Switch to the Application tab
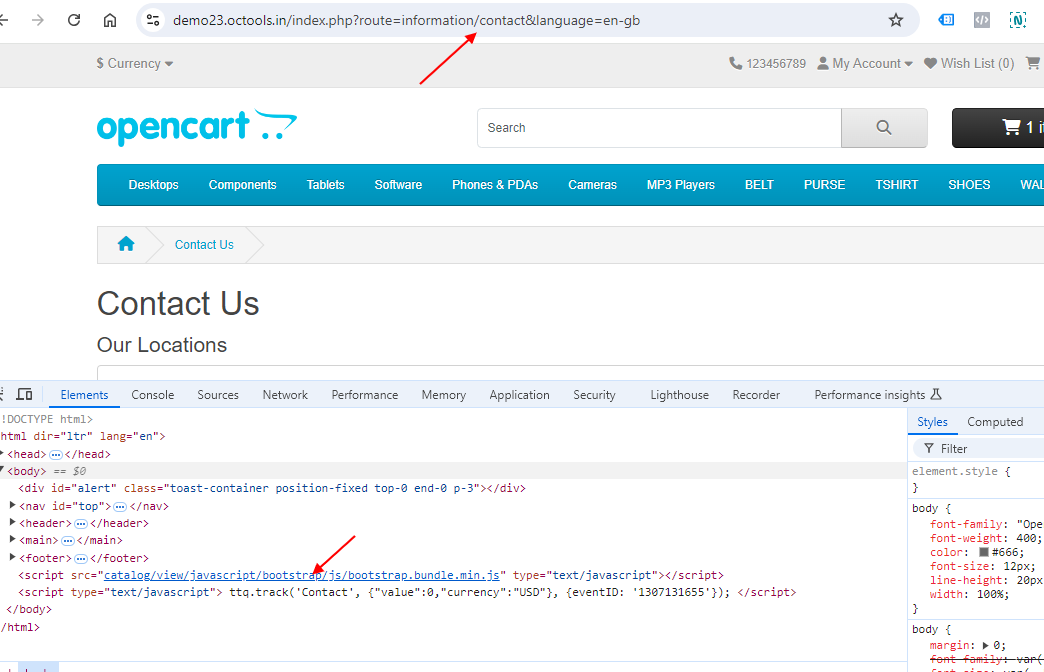Screen dimensions: 1044x672 (519, 395)
